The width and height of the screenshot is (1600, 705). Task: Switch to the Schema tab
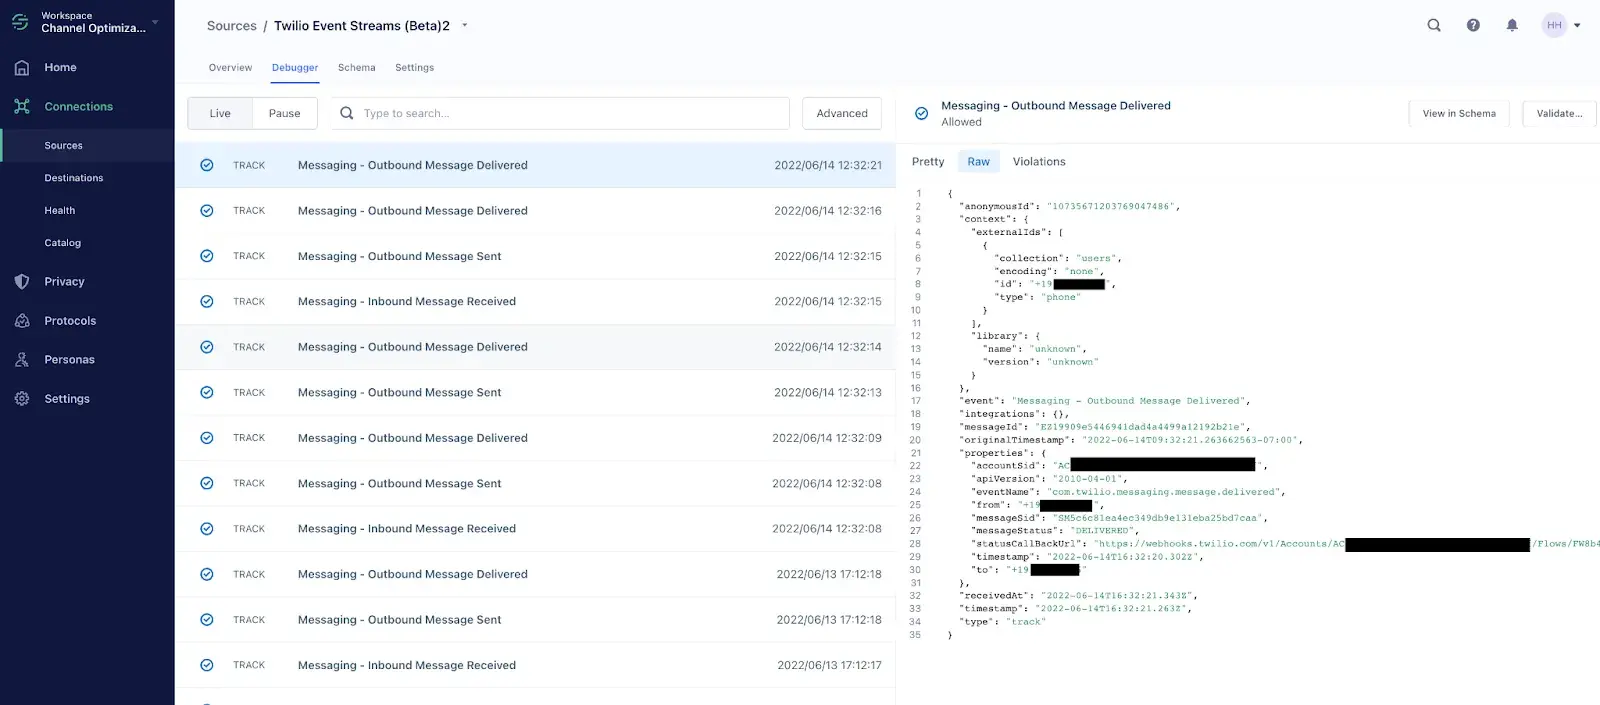(x=356, y=68)
